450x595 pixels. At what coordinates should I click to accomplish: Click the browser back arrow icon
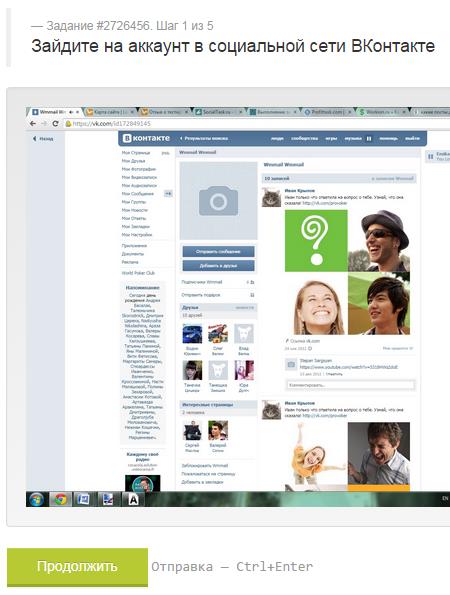click(x=33, y=124)
